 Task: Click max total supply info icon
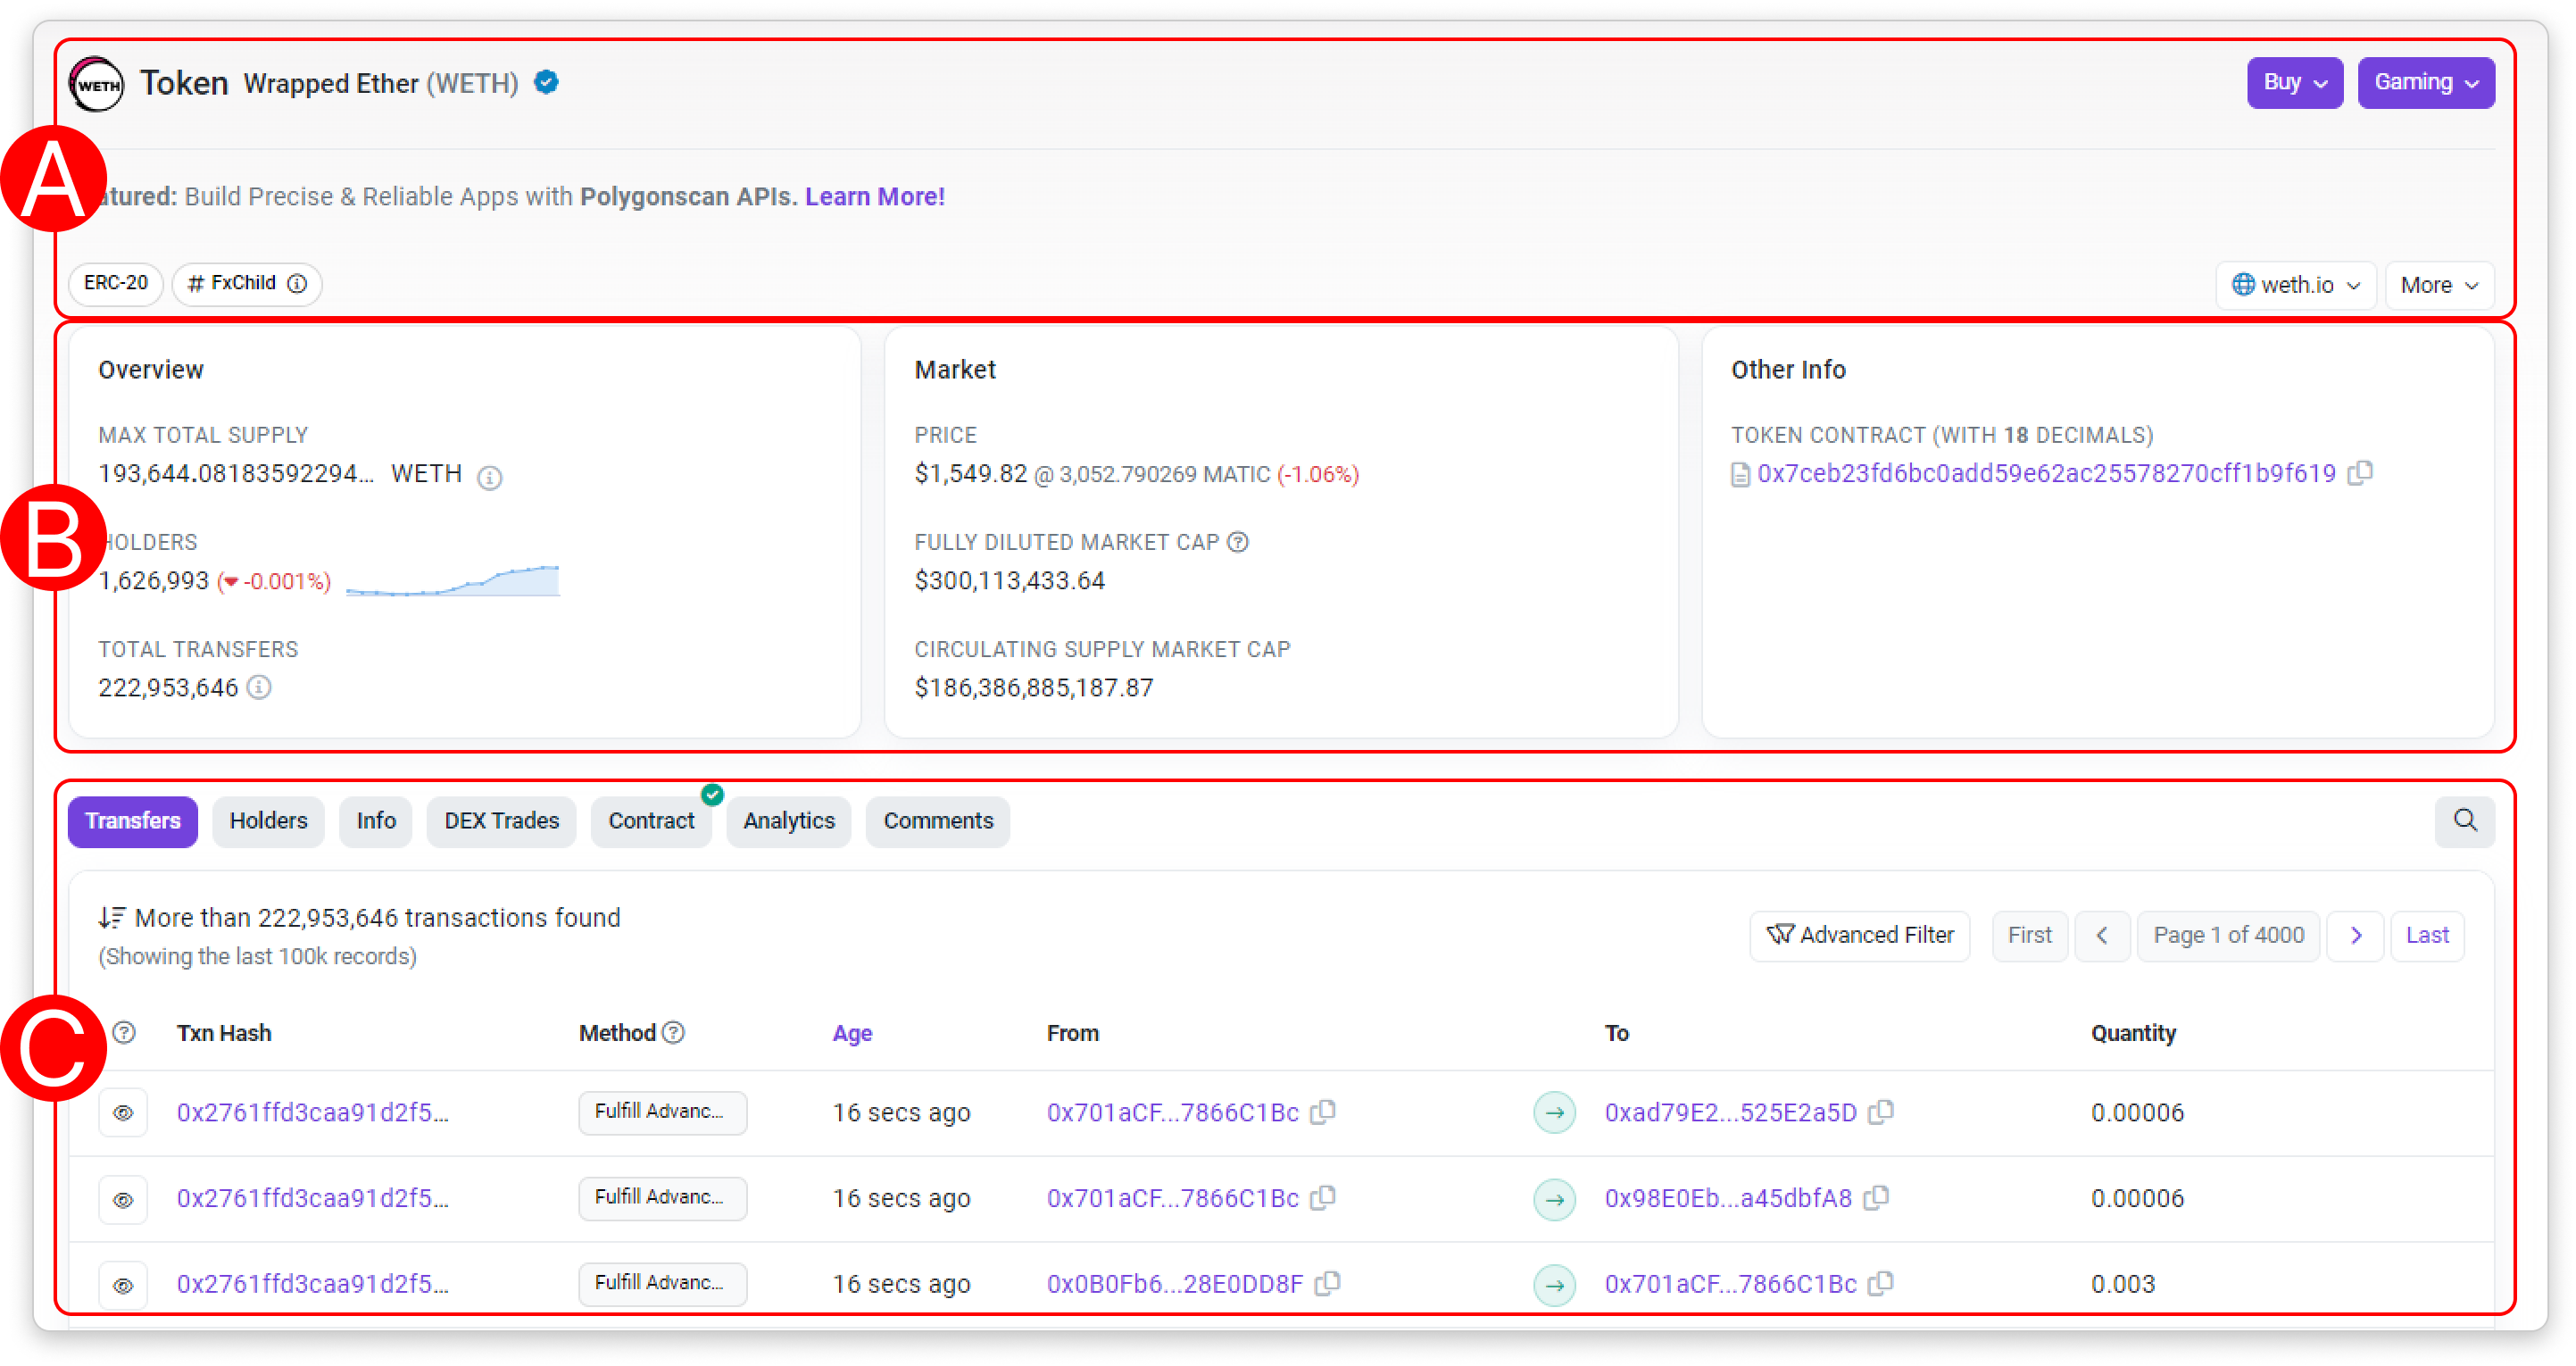[489, 477]
